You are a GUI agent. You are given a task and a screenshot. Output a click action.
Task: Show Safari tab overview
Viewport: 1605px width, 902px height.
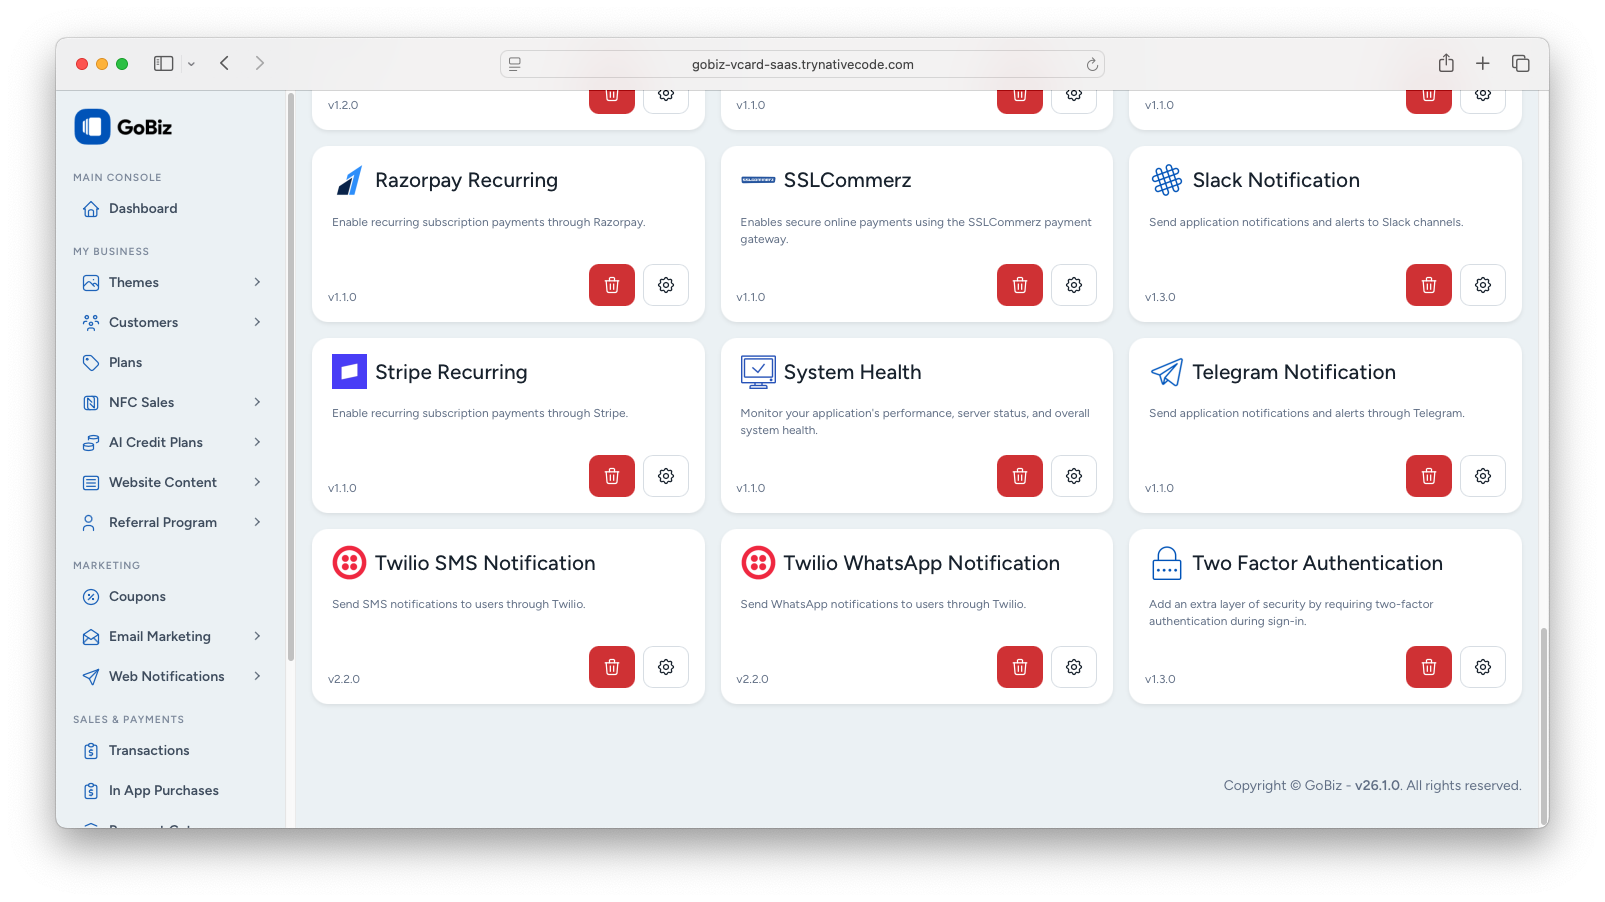pos(1521,63)
